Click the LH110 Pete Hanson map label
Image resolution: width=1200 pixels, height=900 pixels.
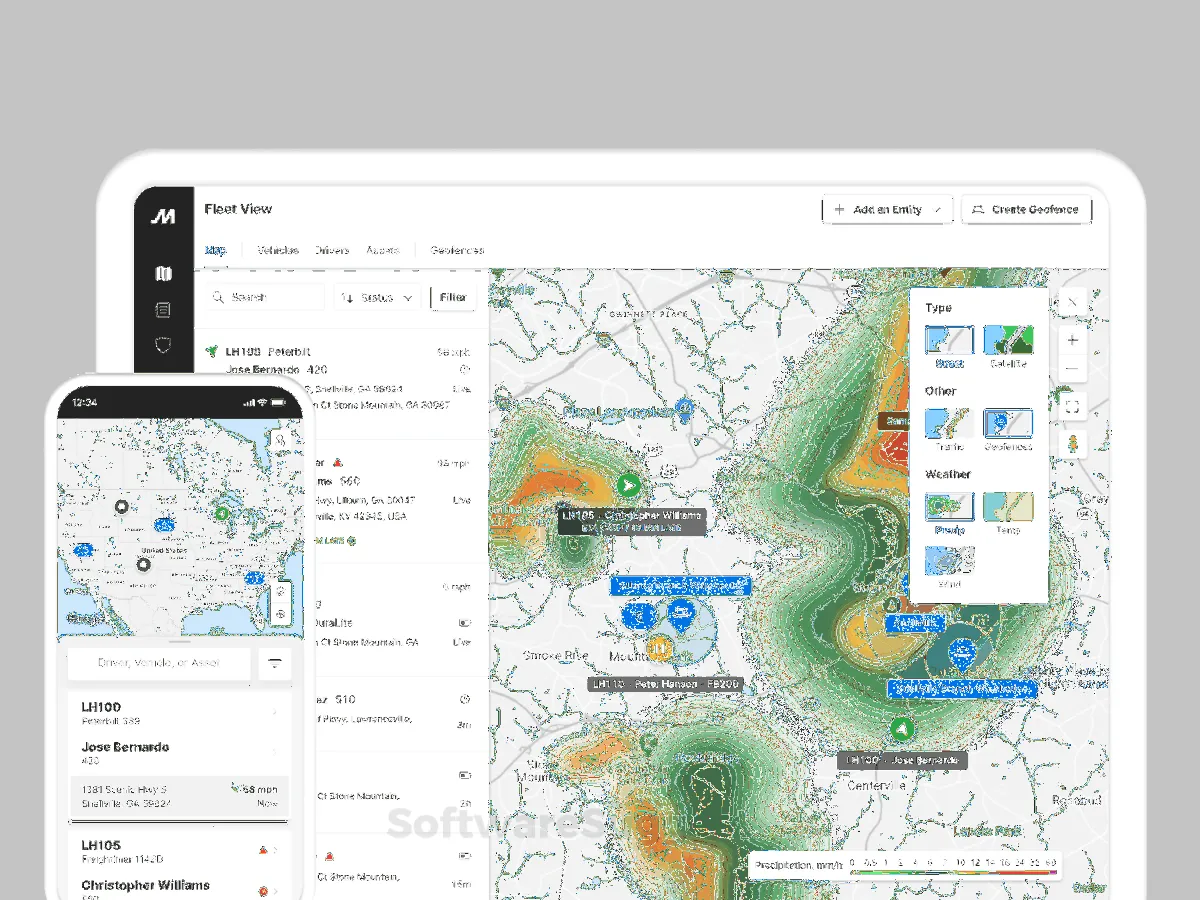(666, 684)
